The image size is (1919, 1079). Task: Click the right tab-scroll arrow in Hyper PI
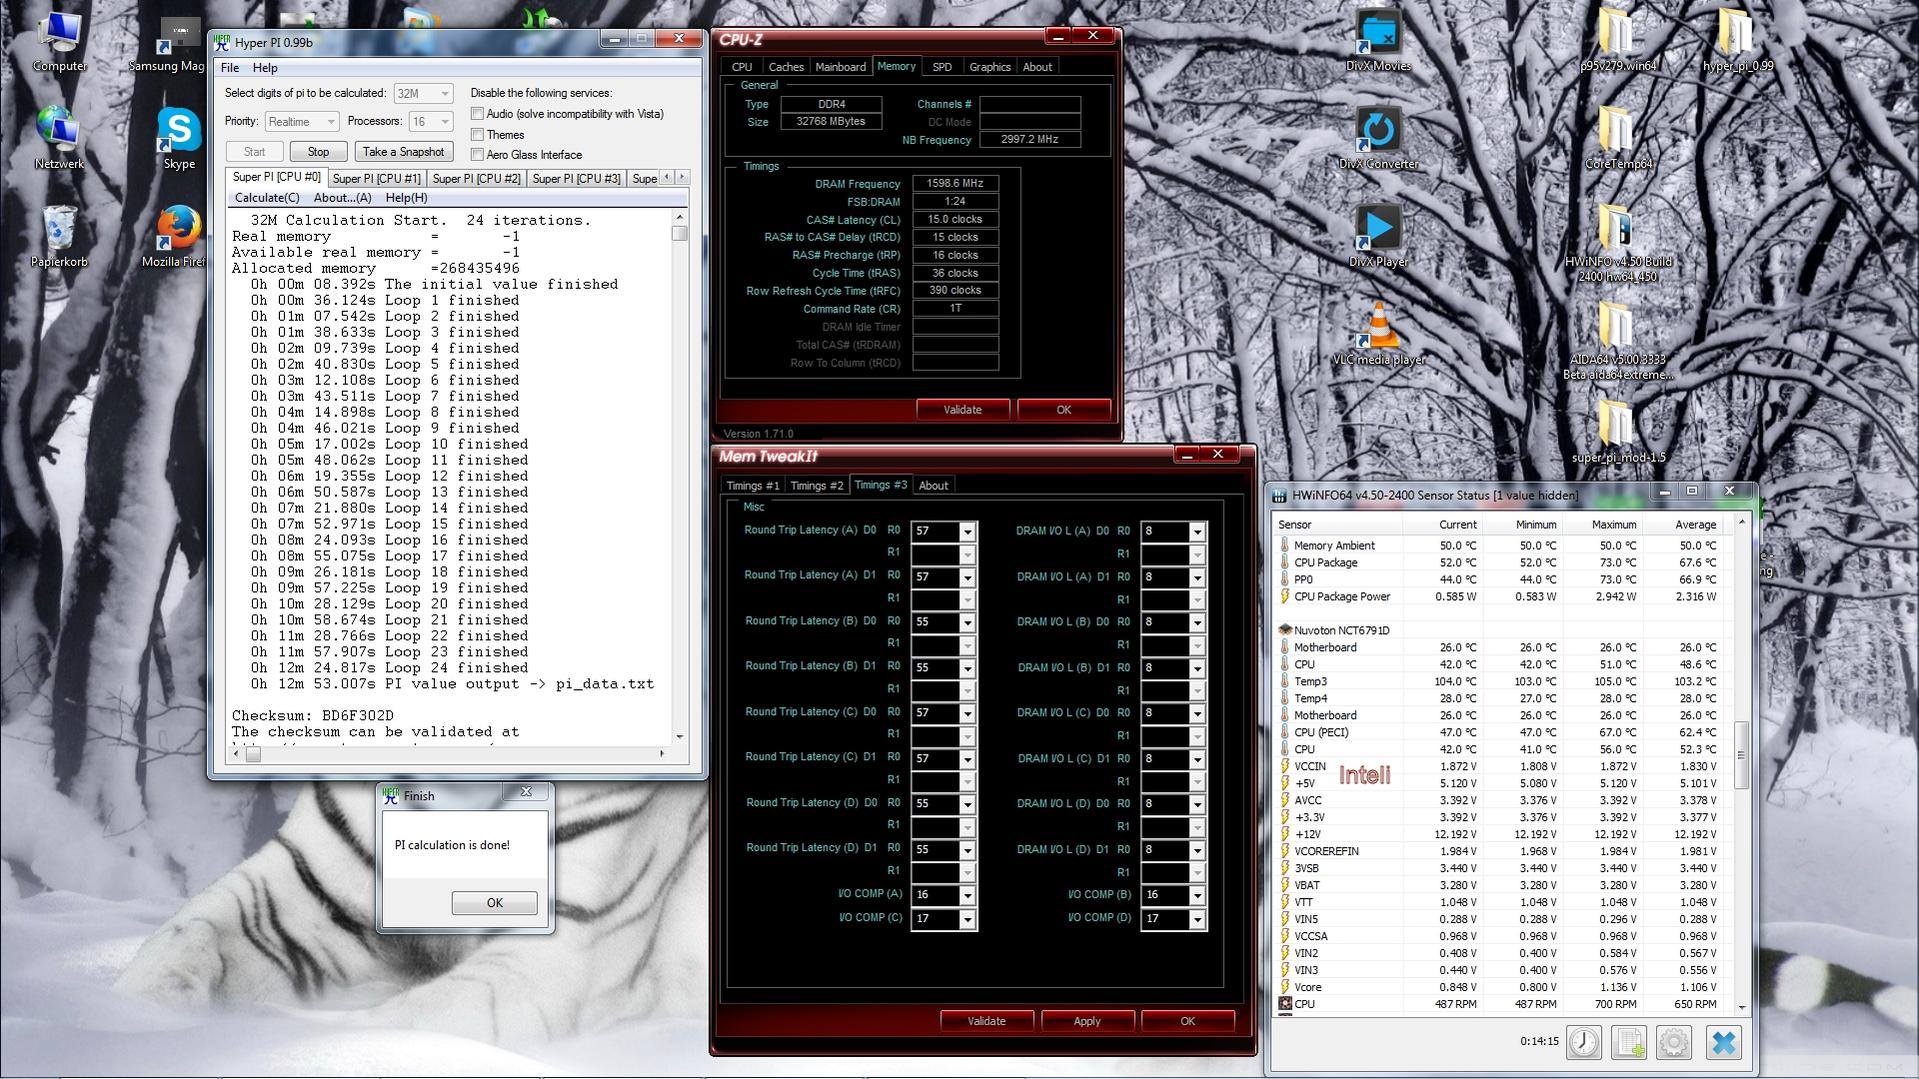[682, 177]
